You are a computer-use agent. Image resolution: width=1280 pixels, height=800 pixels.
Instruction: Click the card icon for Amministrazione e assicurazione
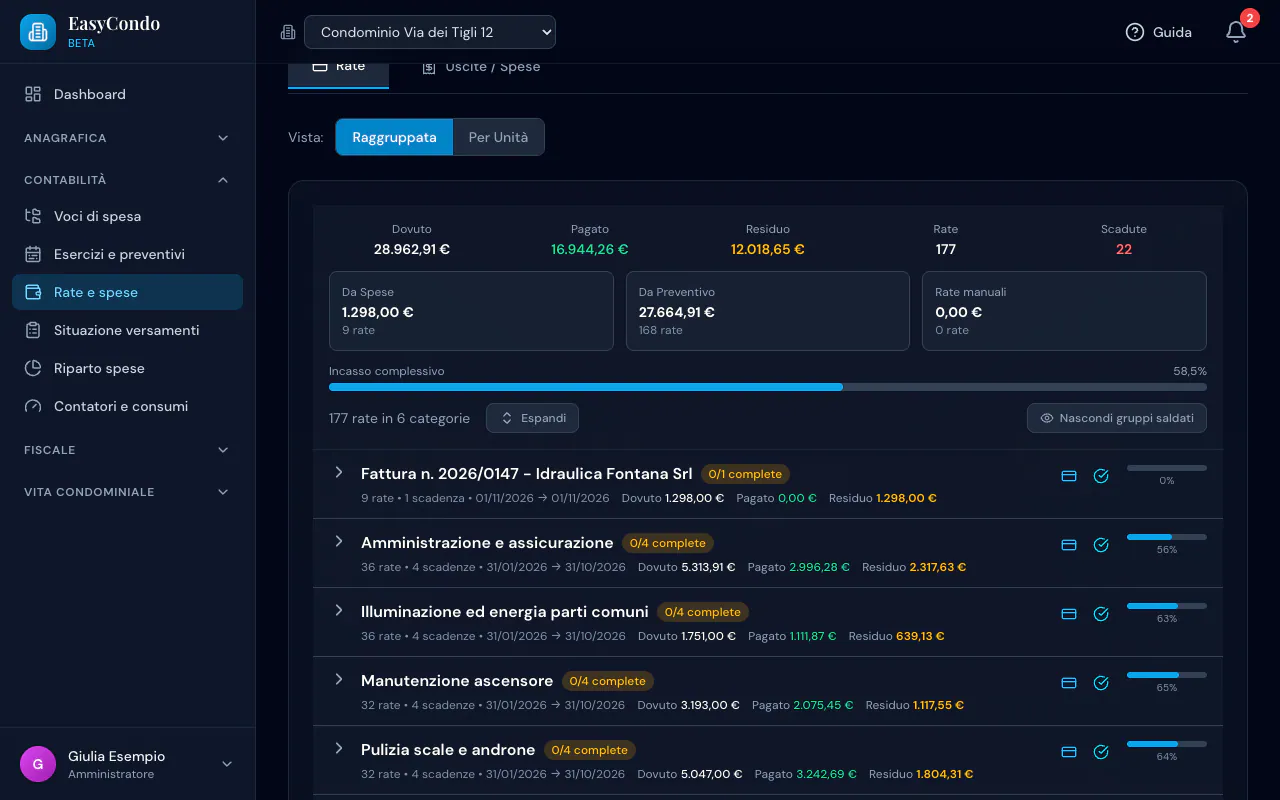coord(1069,545)
